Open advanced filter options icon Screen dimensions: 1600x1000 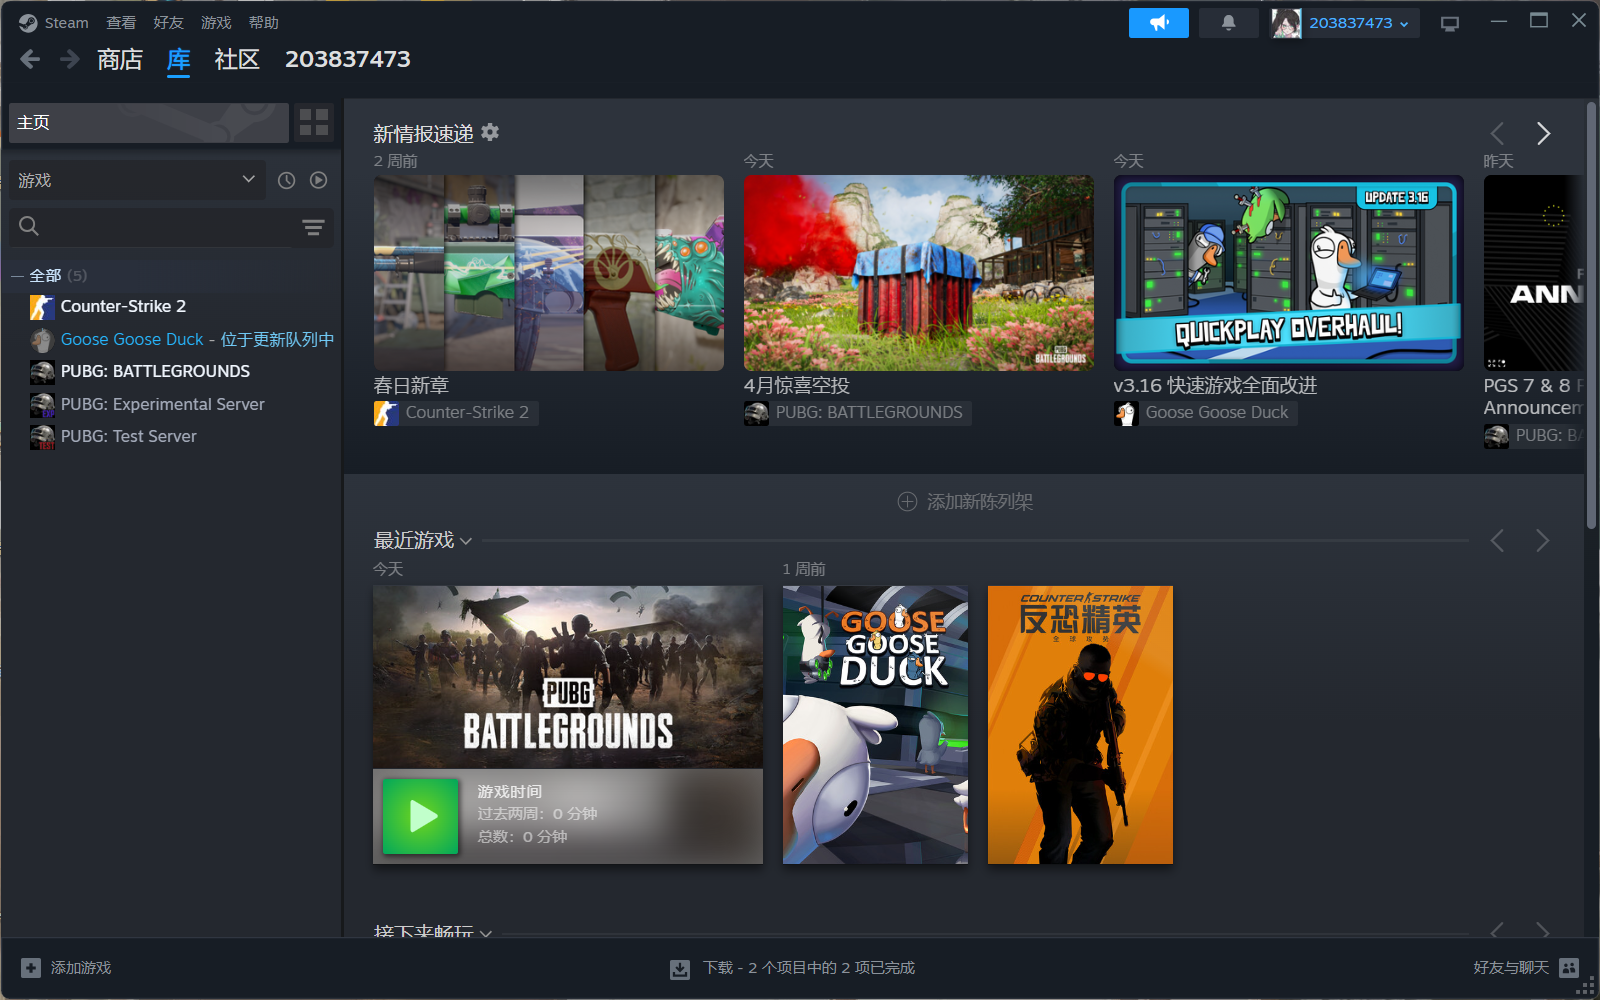[313, 227]
